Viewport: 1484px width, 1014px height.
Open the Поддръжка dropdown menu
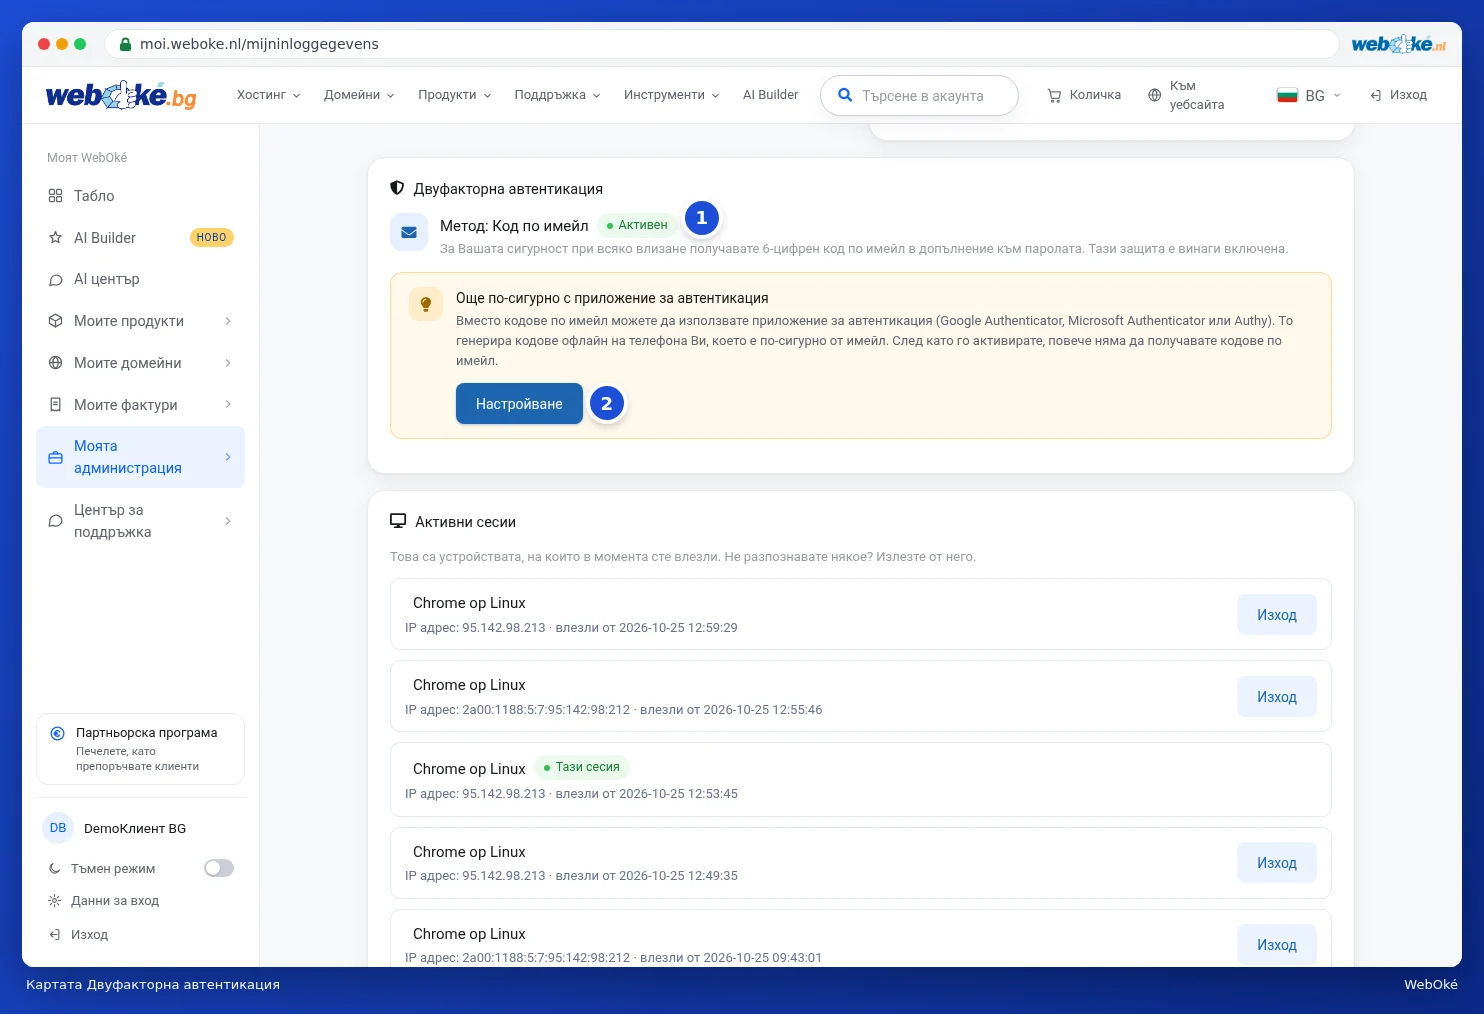coord(558,95)
